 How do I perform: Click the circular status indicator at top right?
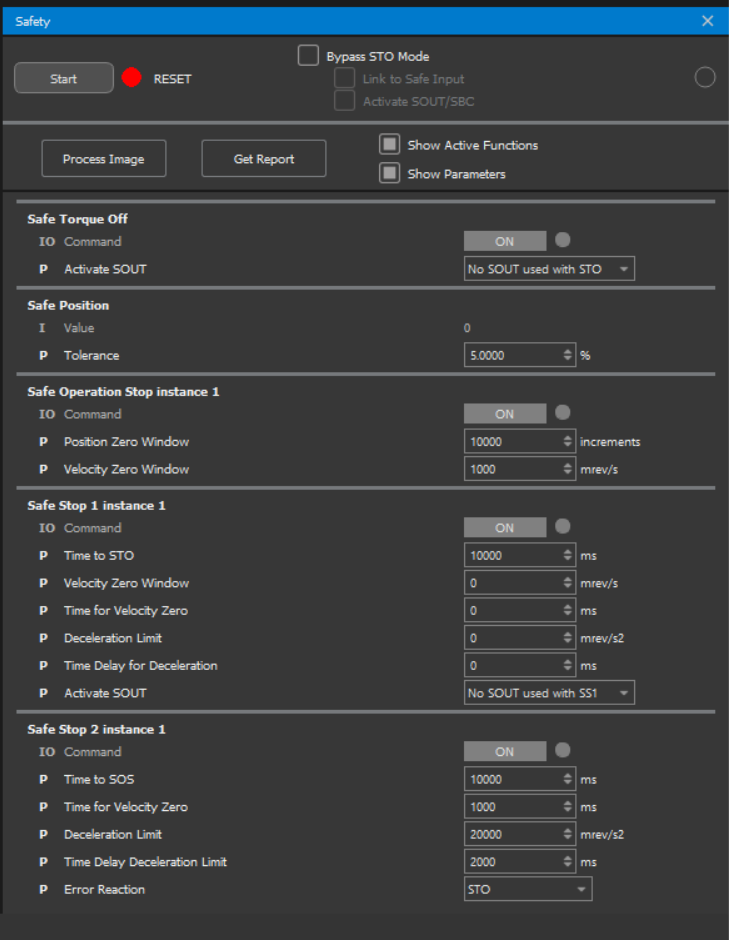705,78
